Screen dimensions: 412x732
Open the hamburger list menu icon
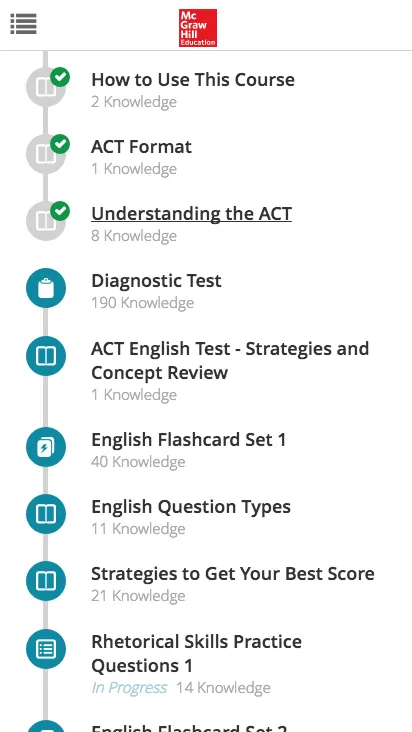point(23,24)
